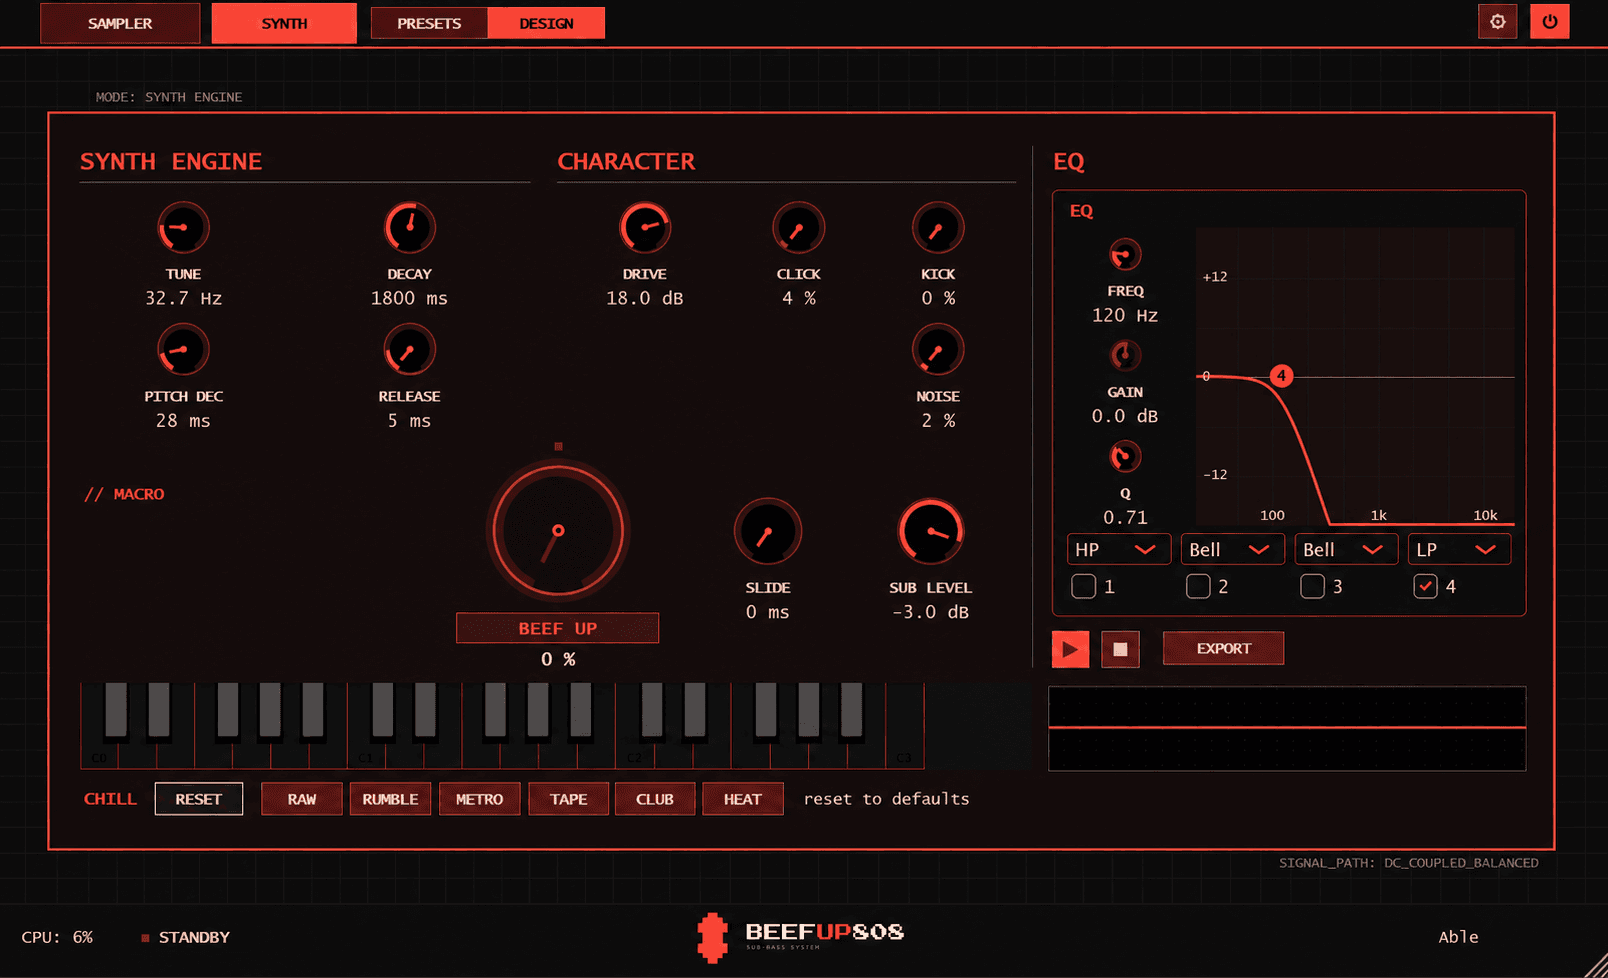Apply the RAW character preset

(301, 799)
